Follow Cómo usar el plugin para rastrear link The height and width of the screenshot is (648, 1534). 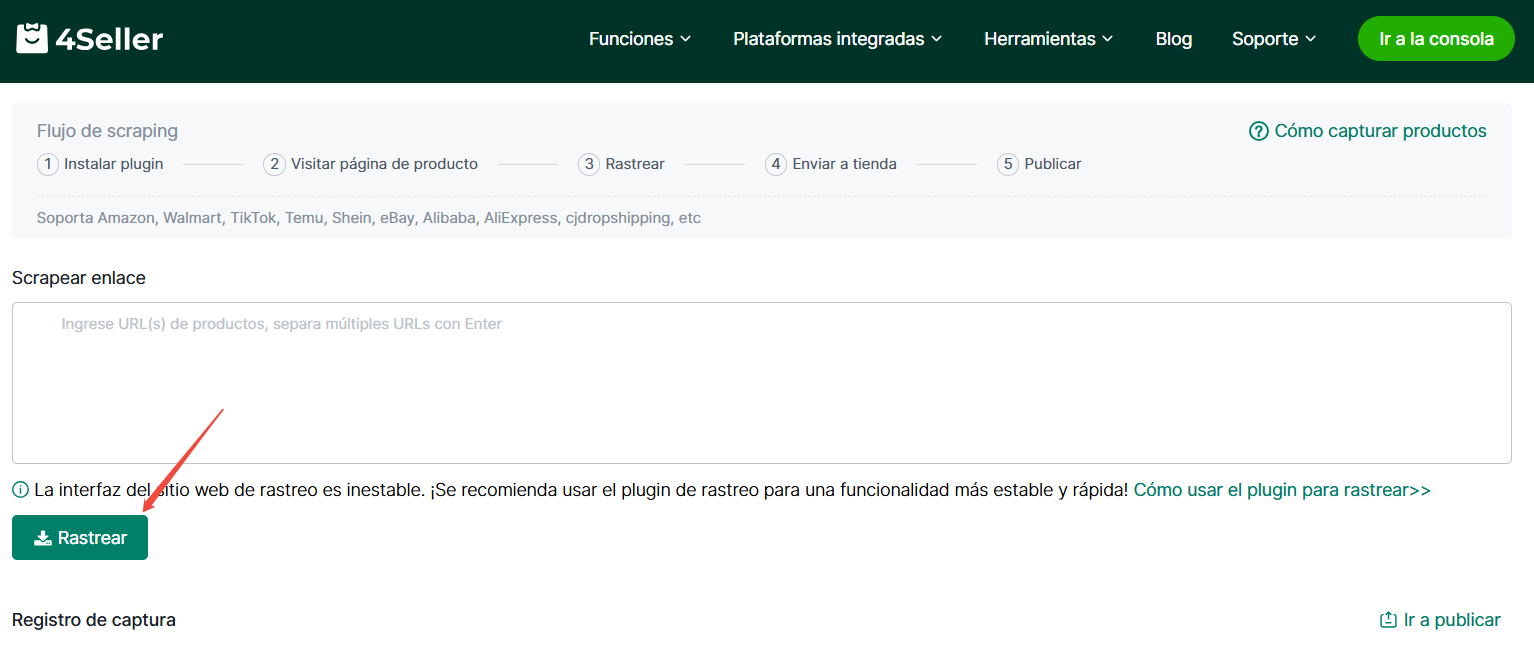click(x=1282, y=490)
